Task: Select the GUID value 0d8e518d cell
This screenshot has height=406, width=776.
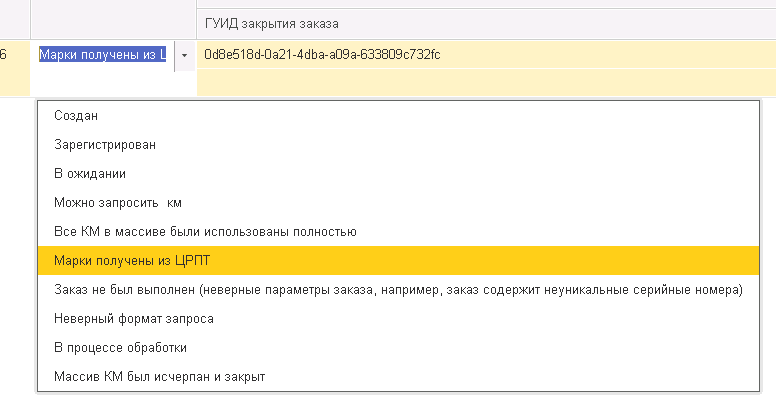Action: coord(322,54)
